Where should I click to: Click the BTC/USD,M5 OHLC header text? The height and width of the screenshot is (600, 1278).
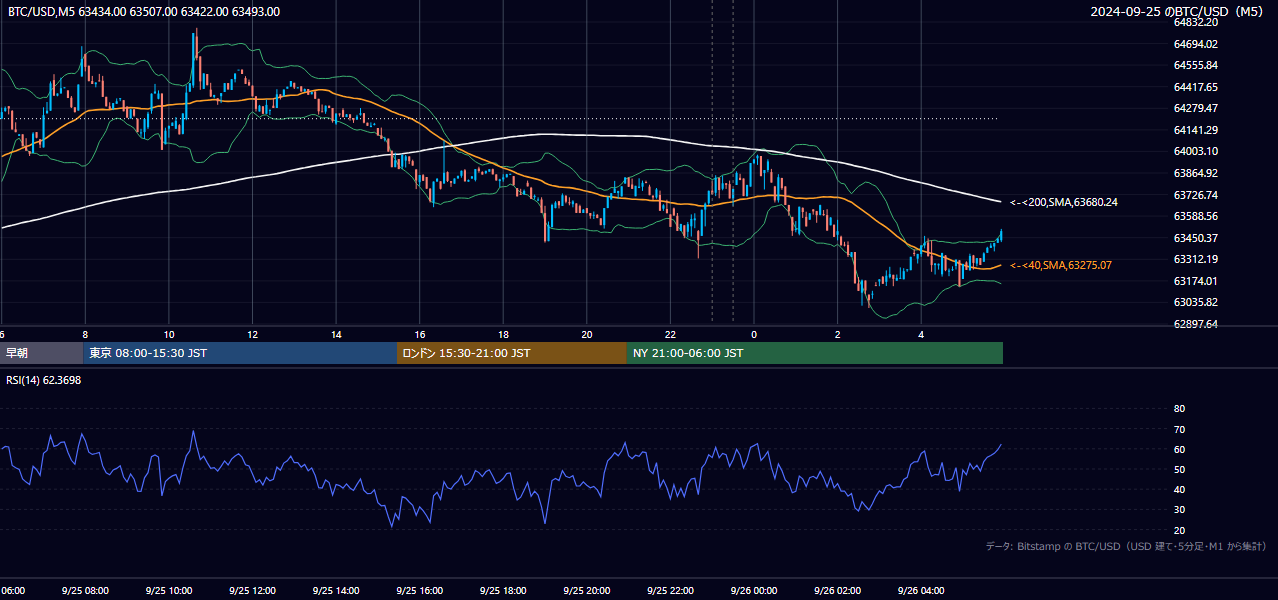144,12
